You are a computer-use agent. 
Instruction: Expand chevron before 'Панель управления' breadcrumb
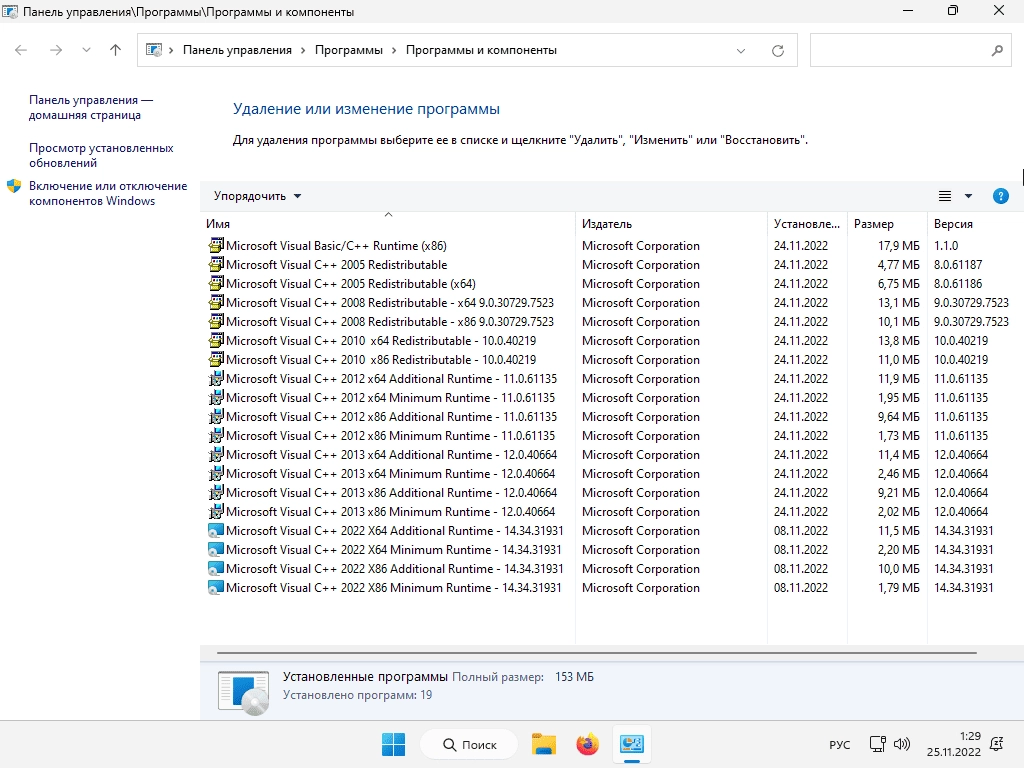(171, 50)
